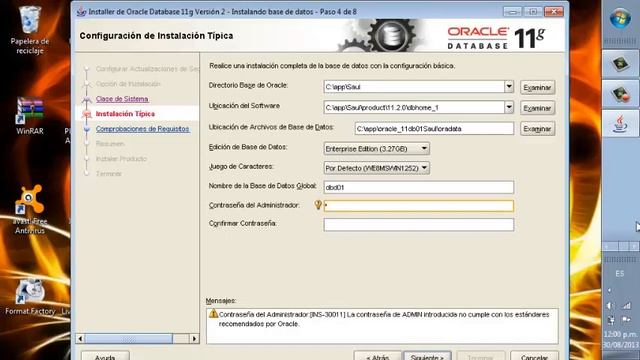Click the Siguiente button
This screenshot has width=640, height=360.
coord(427,356)
